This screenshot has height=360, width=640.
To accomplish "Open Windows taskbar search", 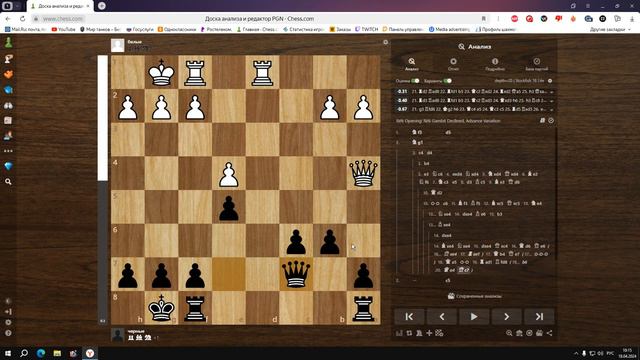I will coord(24,353).
